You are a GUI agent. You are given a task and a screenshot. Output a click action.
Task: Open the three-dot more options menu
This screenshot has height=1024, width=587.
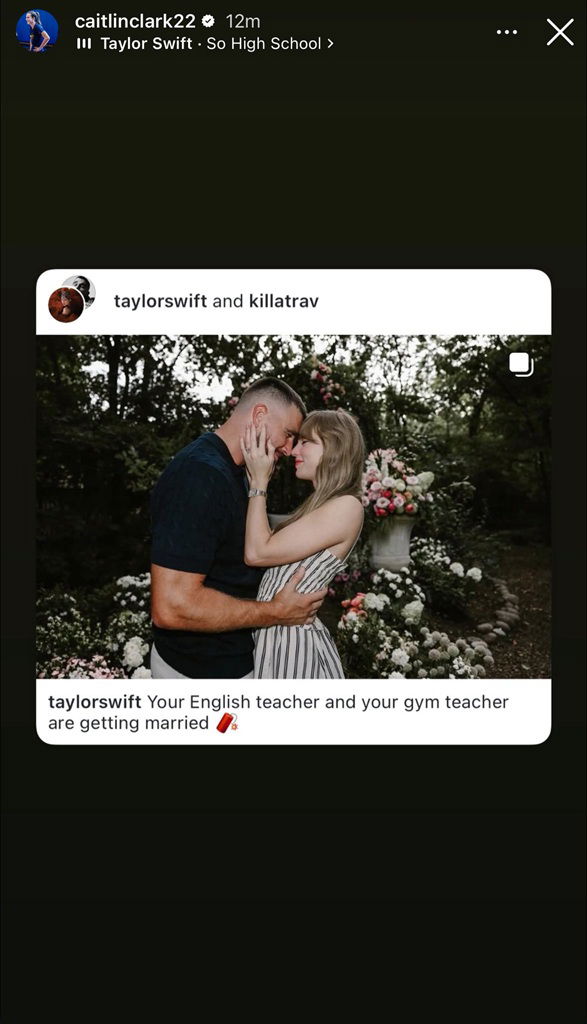(507, 31)
